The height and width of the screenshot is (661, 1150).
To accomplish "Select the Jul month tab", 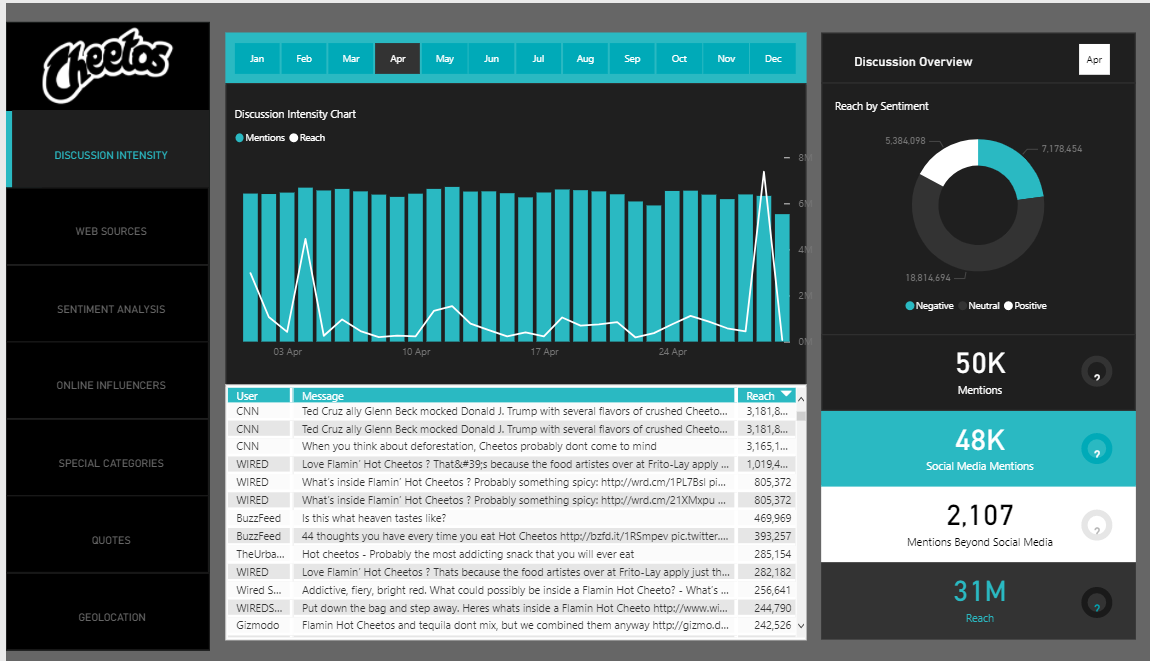I will click(x=538, y=59).
